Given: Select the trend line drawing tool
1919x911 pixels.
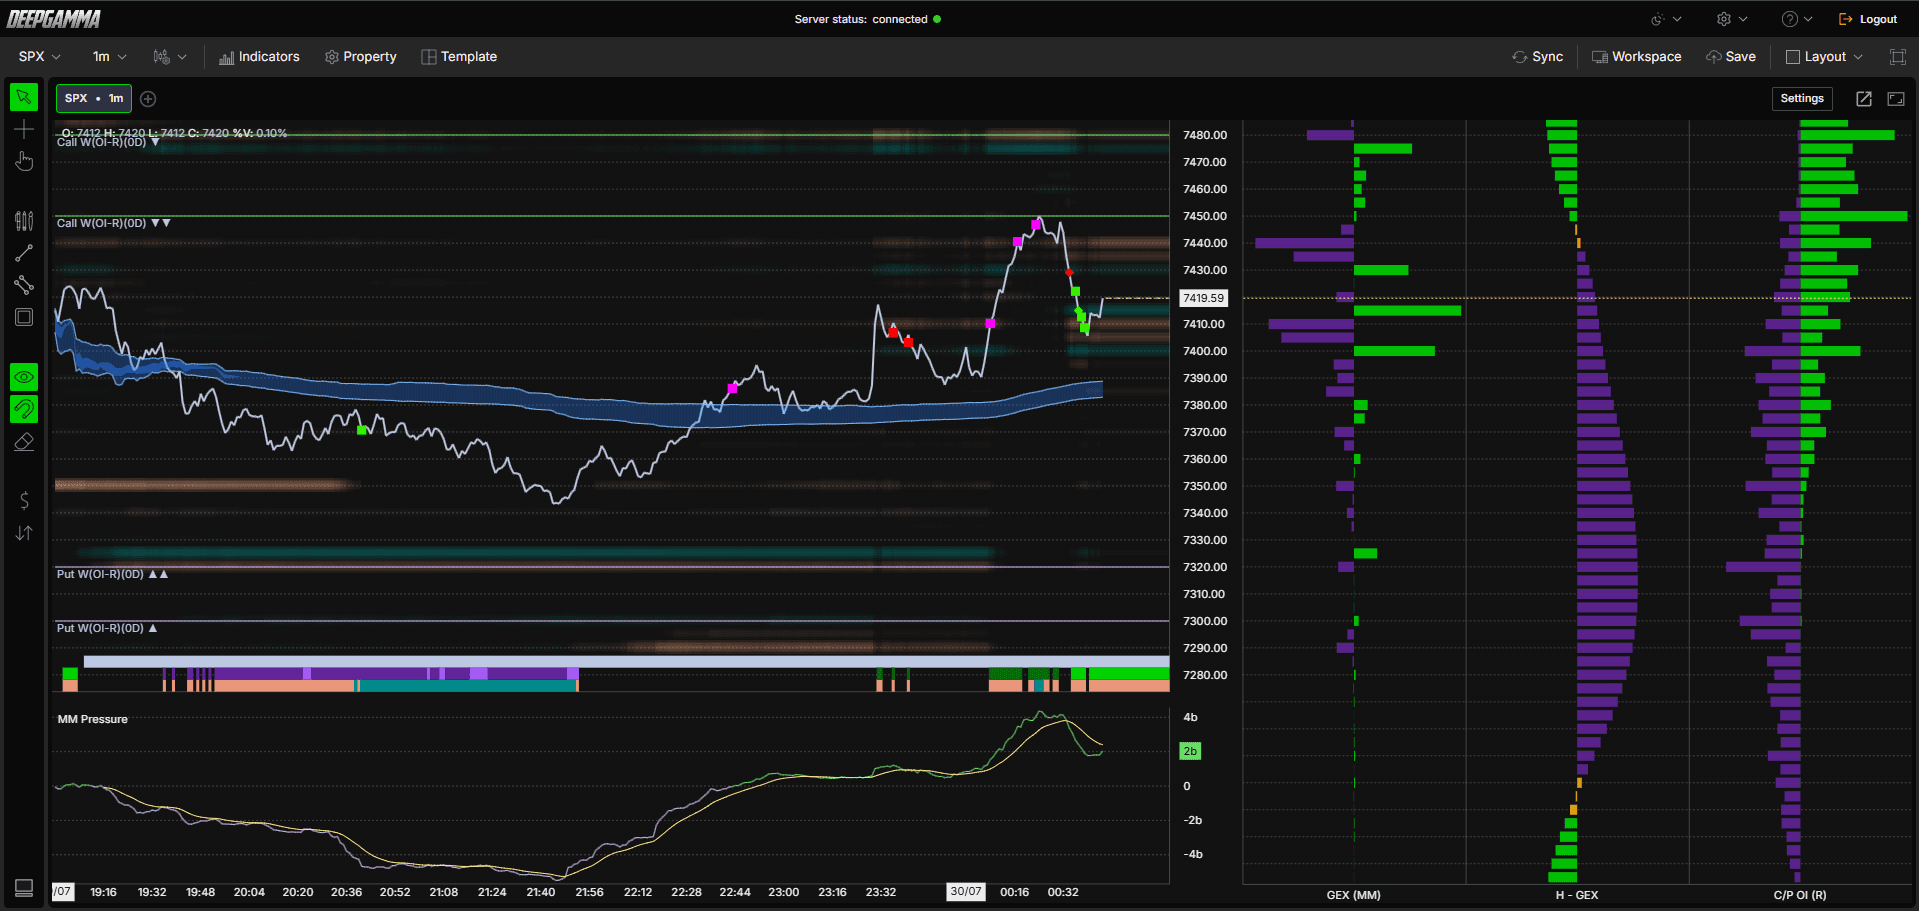Looking at the screenshot, I should [24, 253].
